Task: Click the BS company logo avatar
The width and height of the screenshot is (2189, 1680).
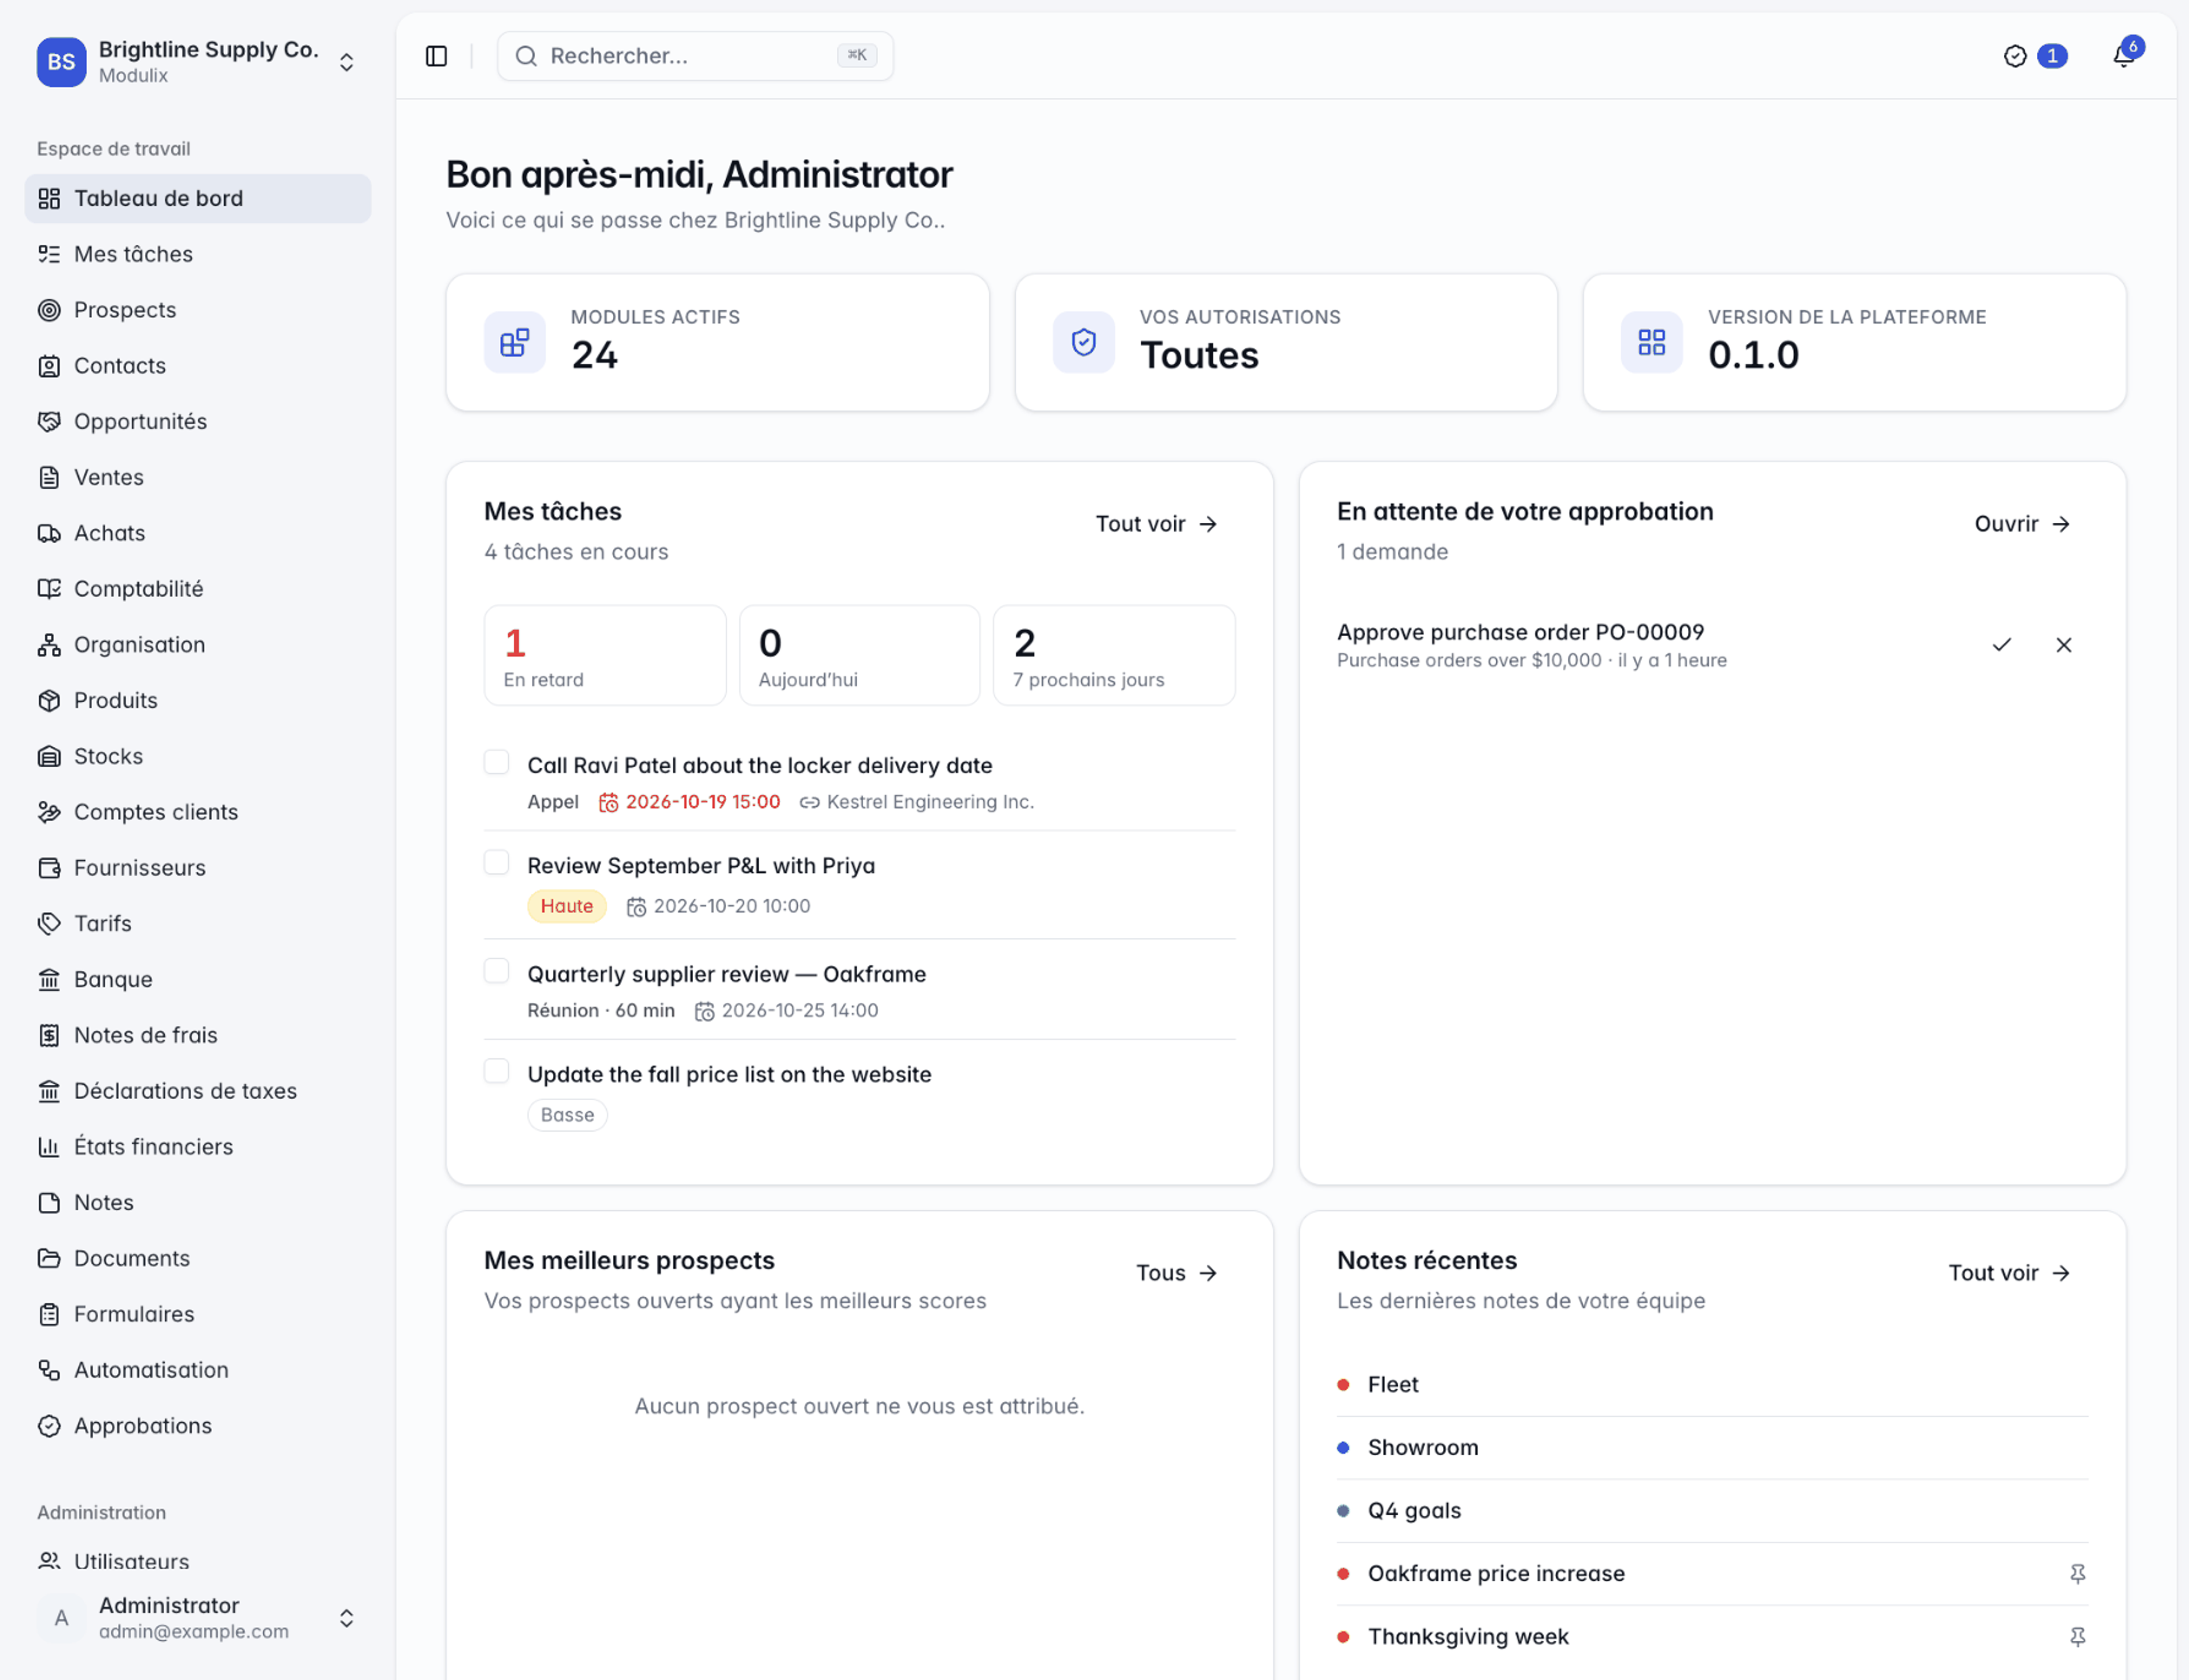Action: click(x=61, y=62)
